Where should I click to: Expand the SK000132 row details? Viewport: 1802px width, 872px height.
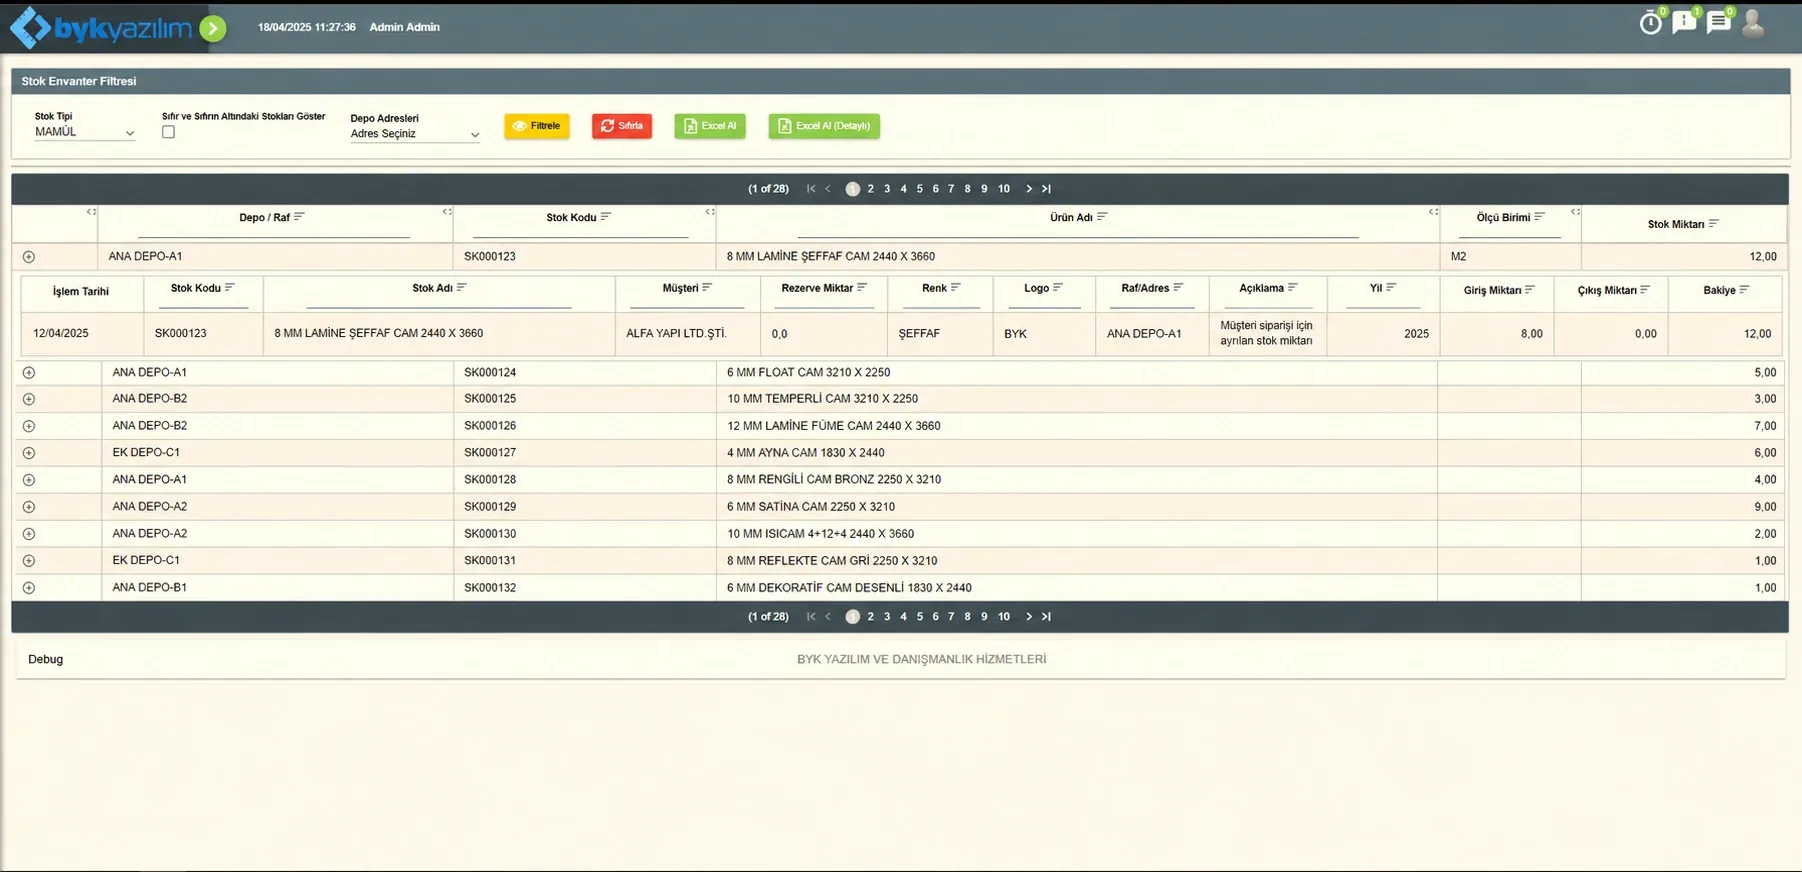pyautogui.click(x=29, y=588)
